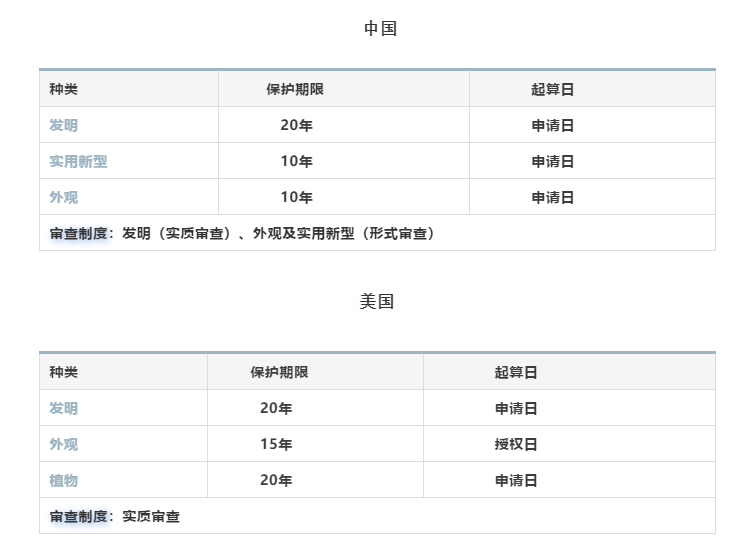
Task: Click the 发明 link in the 中国 table
Action: pyautogui.click(x=63, y=126)
